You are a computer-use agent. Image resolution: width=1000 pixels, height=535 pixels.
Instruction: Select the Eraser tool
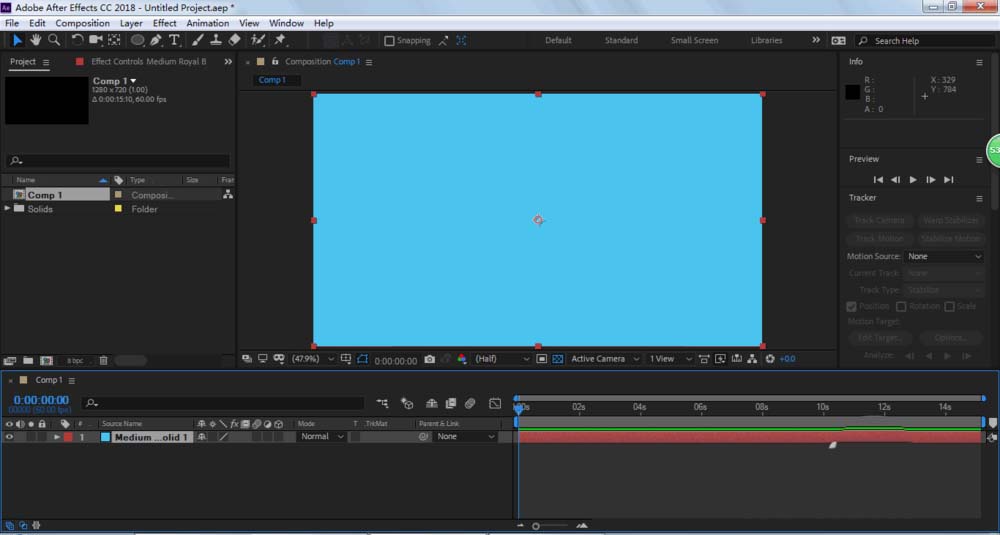click(x=234, y=40)
